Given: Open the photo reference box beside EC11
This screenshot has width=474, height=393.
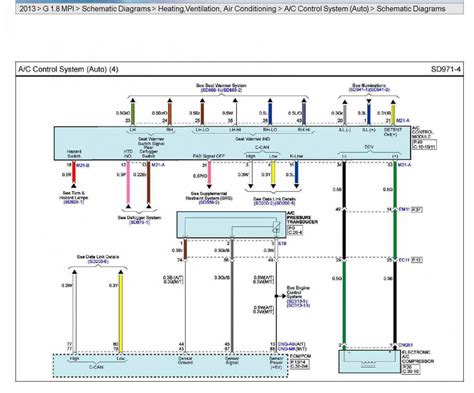Looking at the screenshot, I should point(417,260).
